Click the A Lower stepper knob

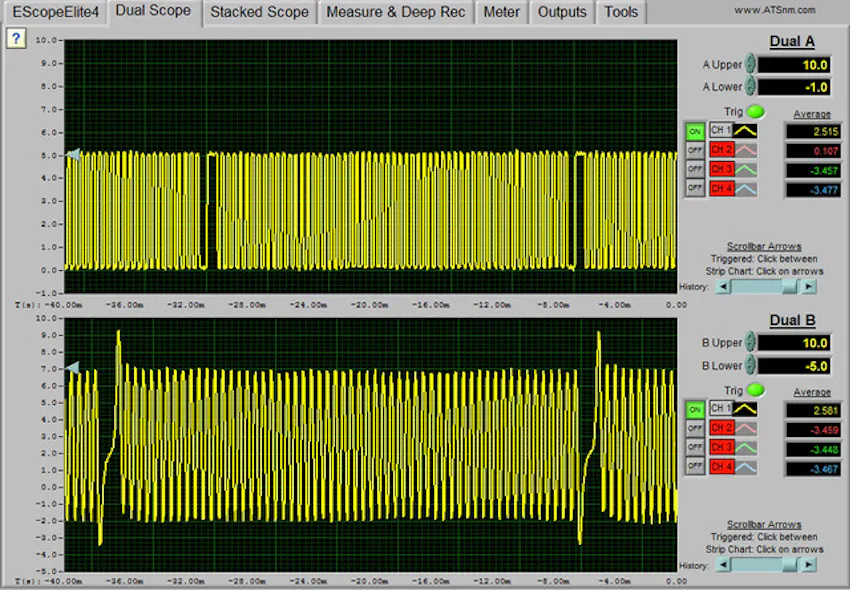pos(750,86)
